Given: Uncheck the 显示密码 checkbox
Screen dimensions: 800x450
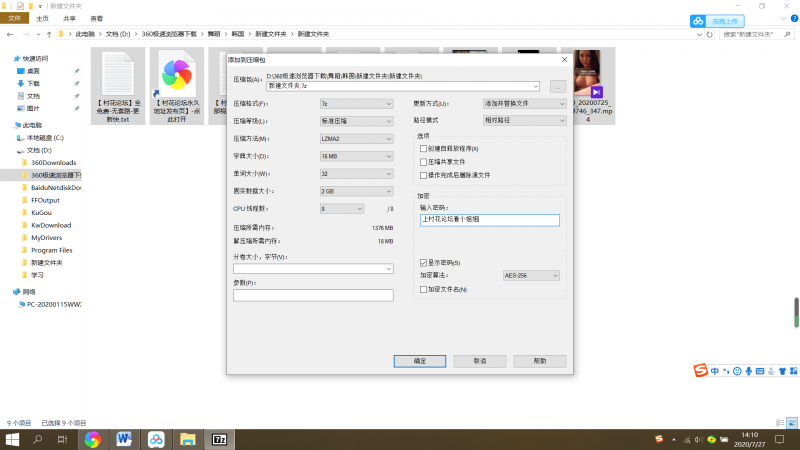Looking at the screenshot, I should 424,262.
